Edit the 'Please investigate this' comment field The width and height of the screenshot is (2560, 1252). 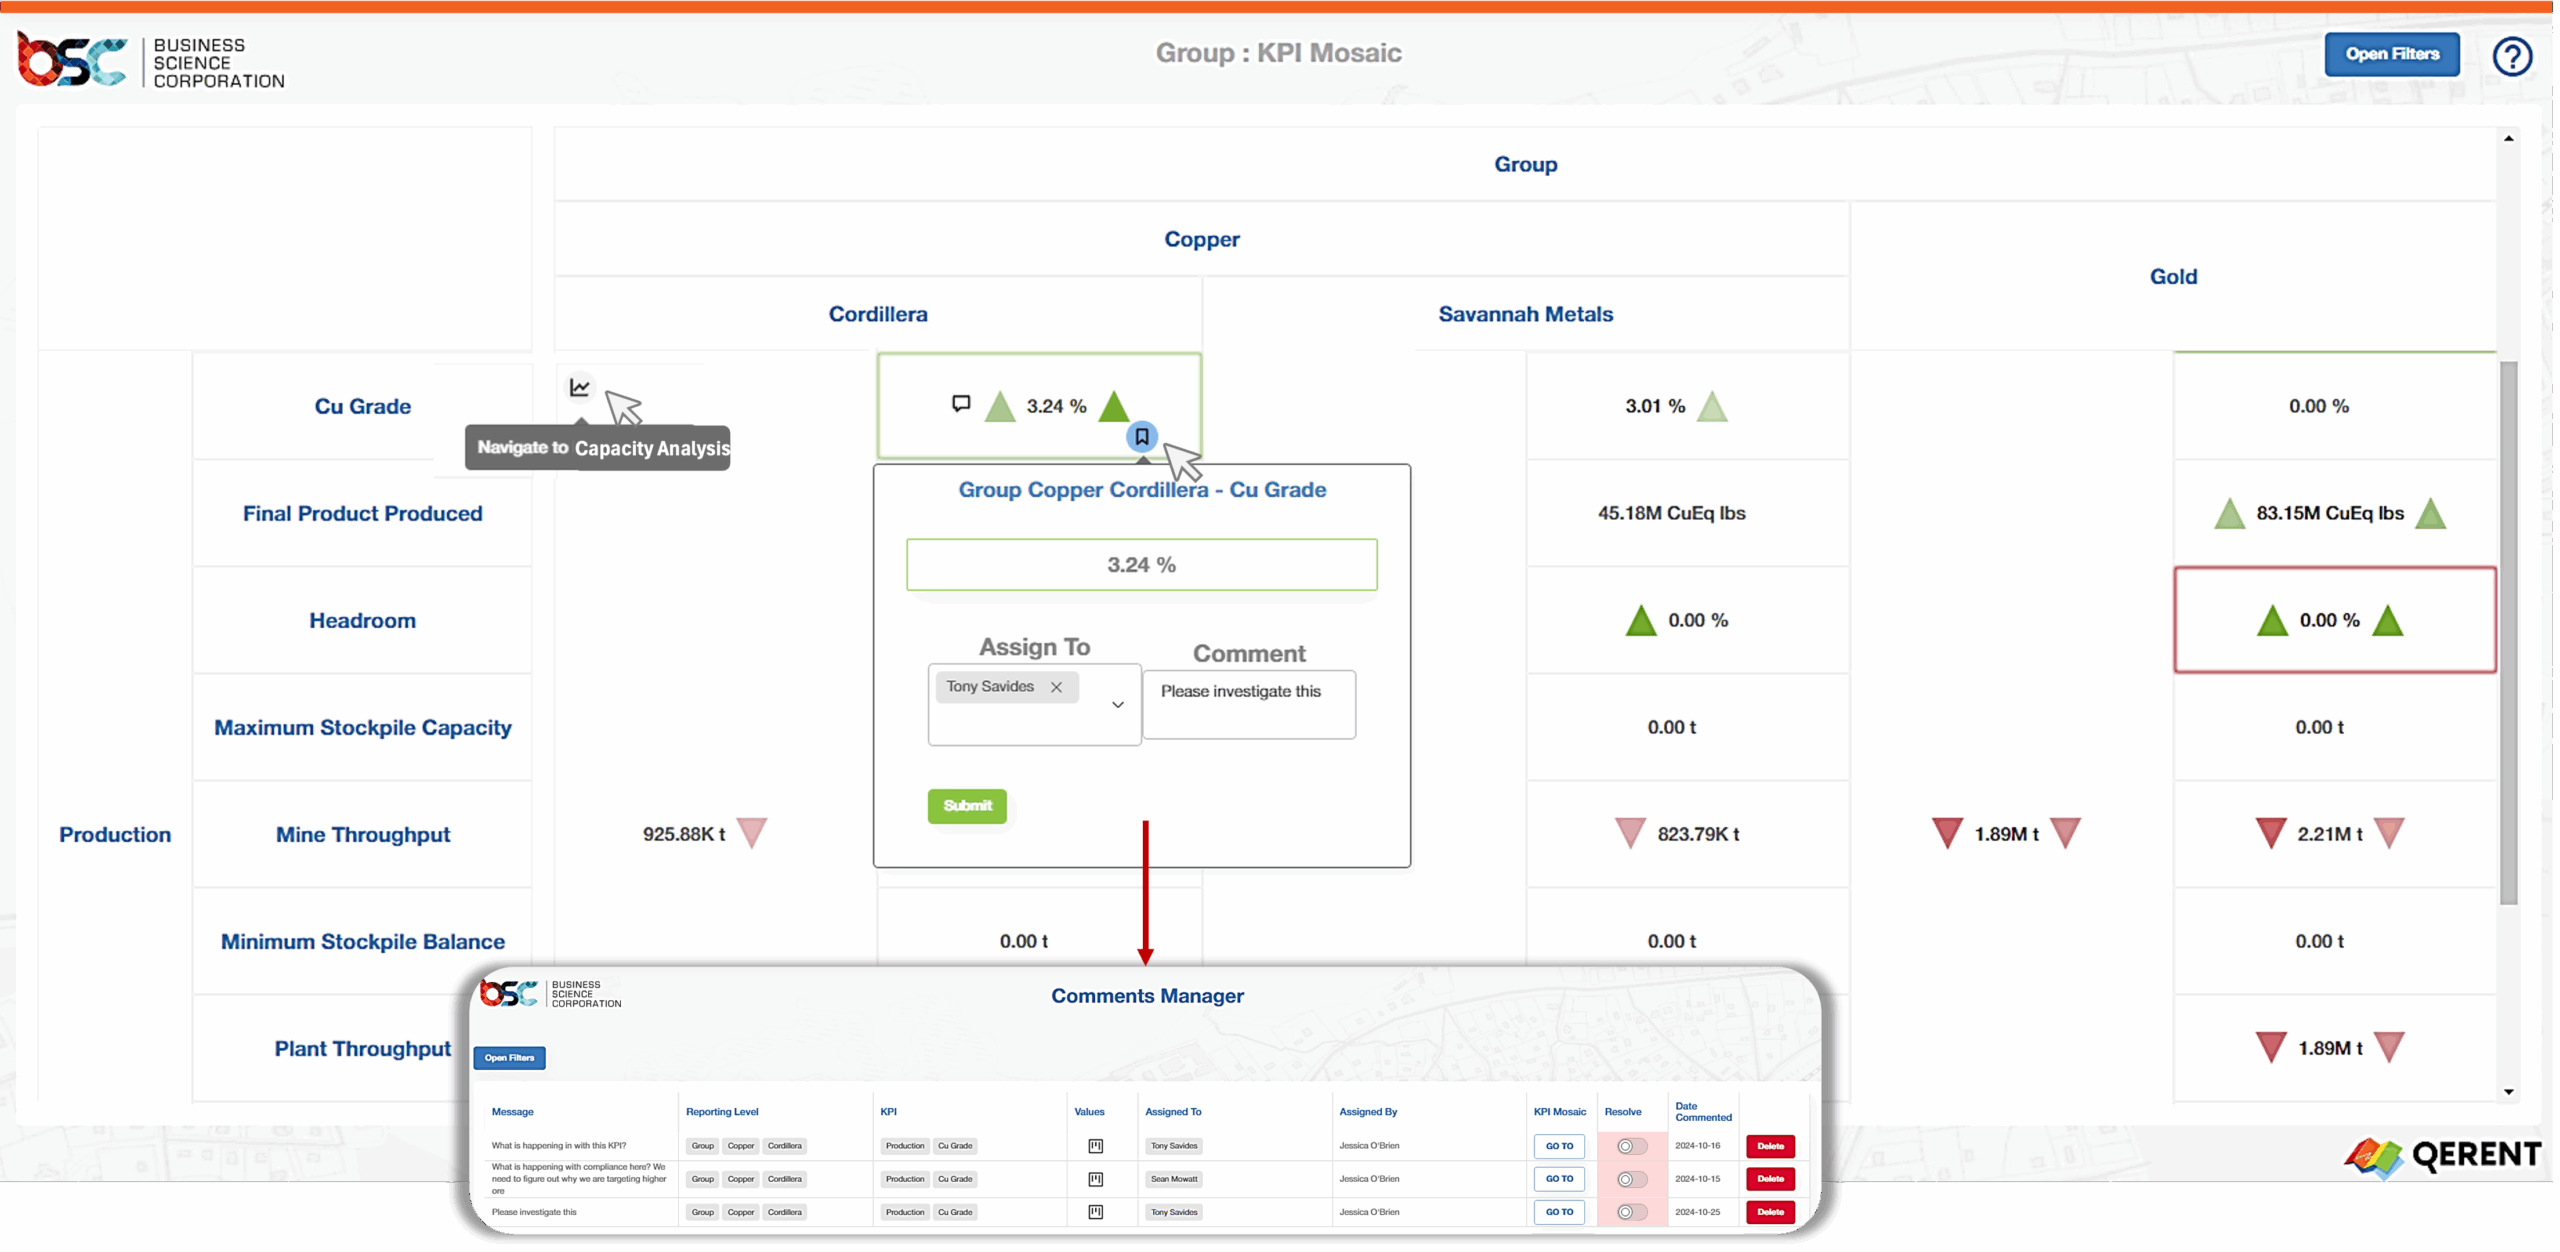(x=1248, y=704)
